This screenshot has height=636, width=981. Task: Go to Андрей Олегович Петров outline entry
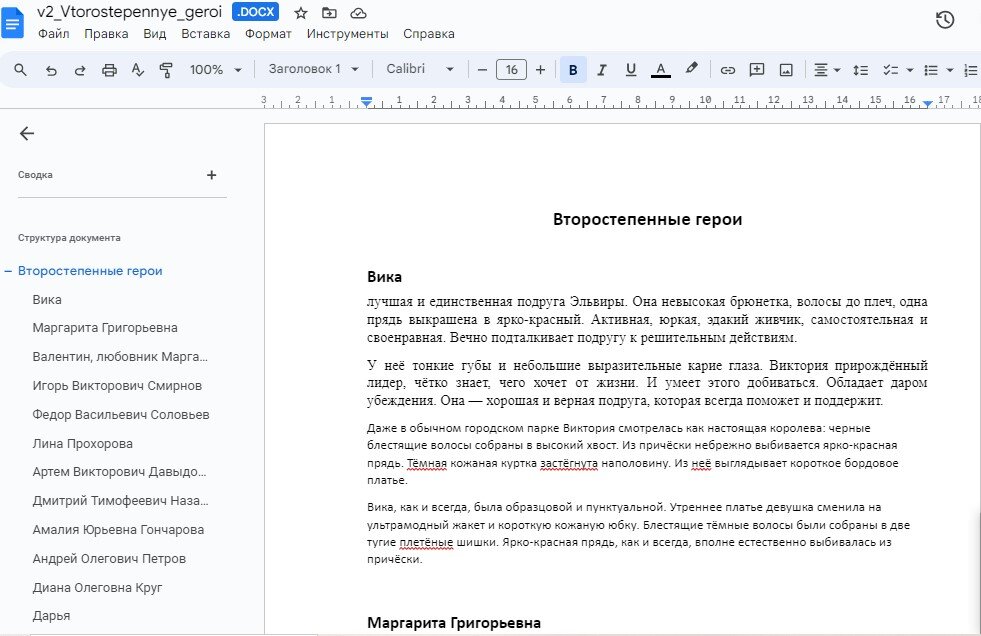(x=109, y=558)
